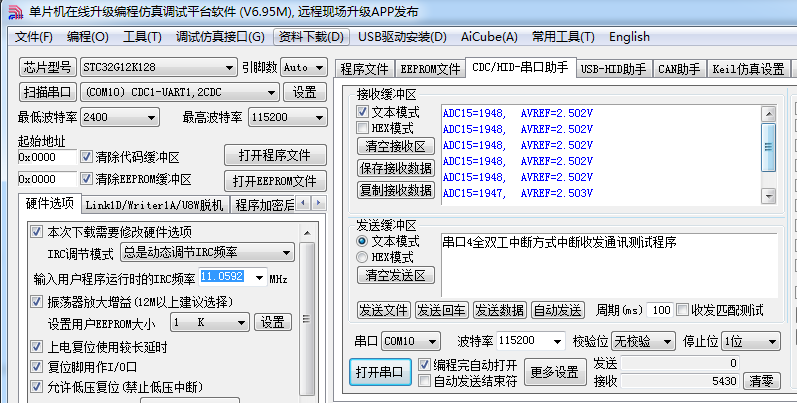Click the hardware options scroll up arrow
This screenshot has width=797, height=403.
(x=306, y=233)
